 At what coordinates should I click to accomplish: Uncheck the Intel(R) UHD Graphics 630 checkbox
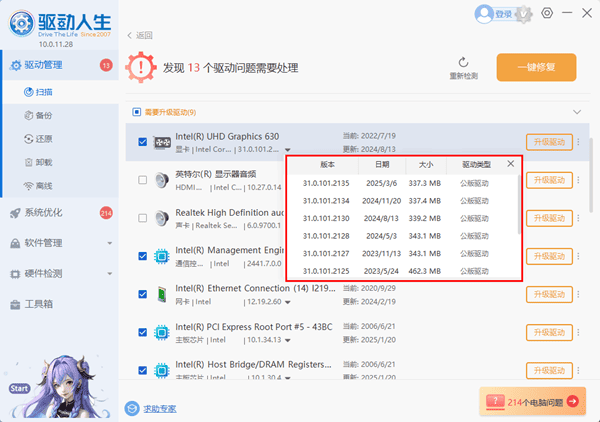(x=143, y=142)
